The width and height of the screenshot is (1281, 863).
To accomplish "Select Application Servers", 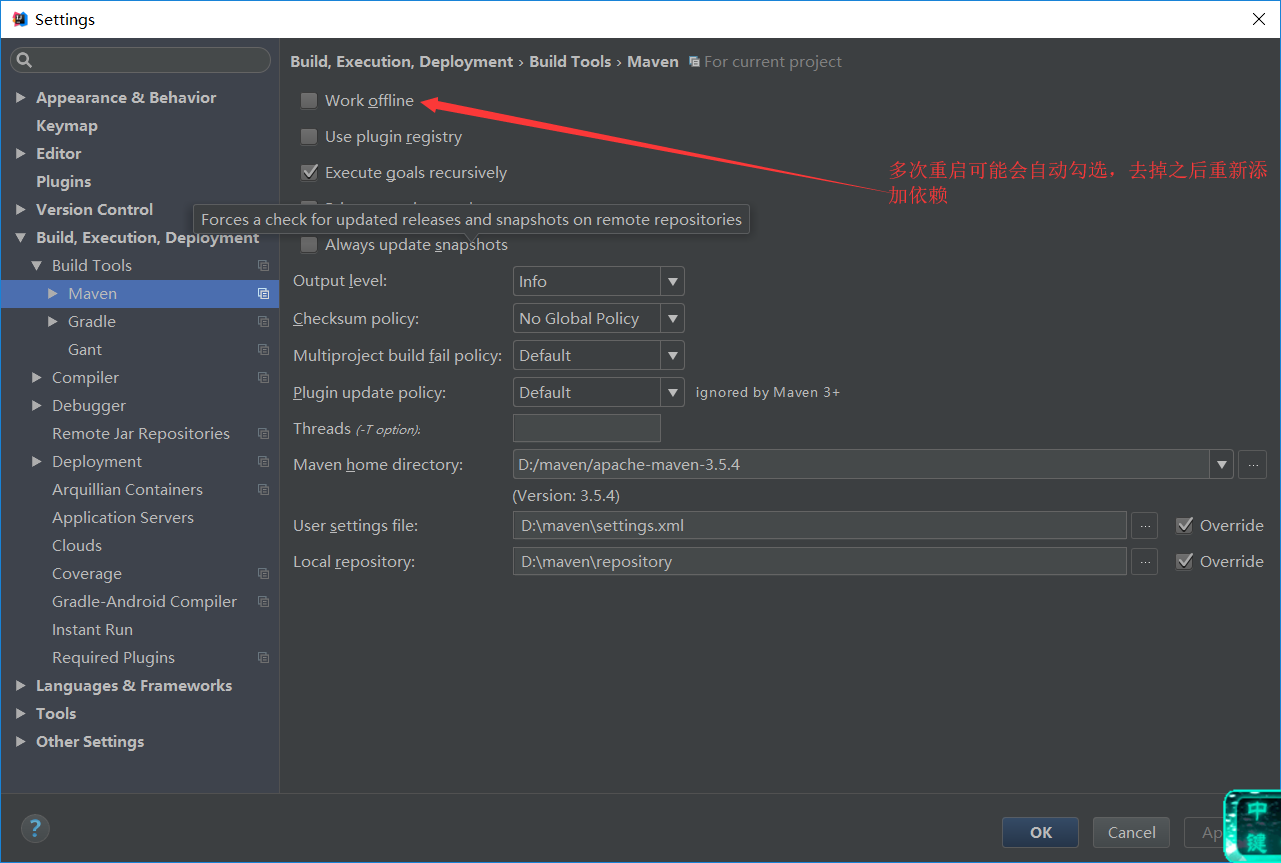I will 123,518.
